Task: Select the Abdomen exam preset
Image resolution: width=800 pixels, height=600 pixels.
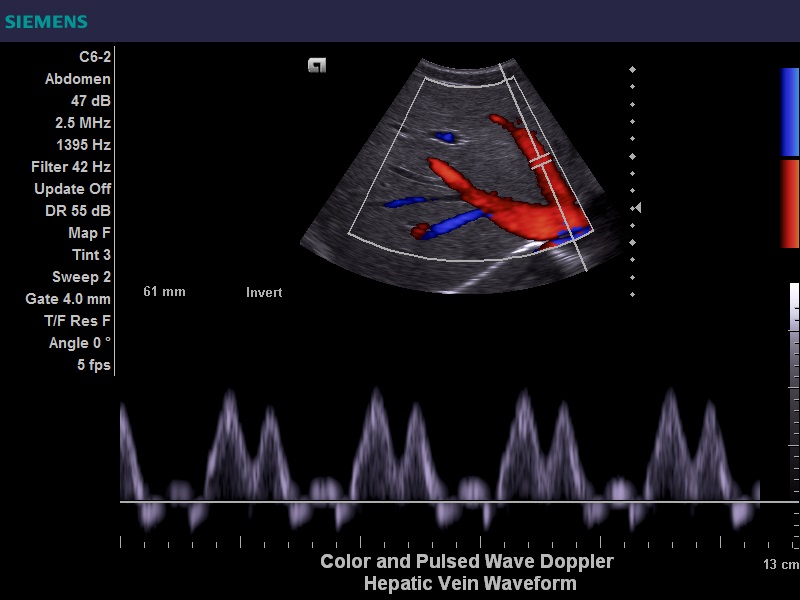Action: coord(77,79)
